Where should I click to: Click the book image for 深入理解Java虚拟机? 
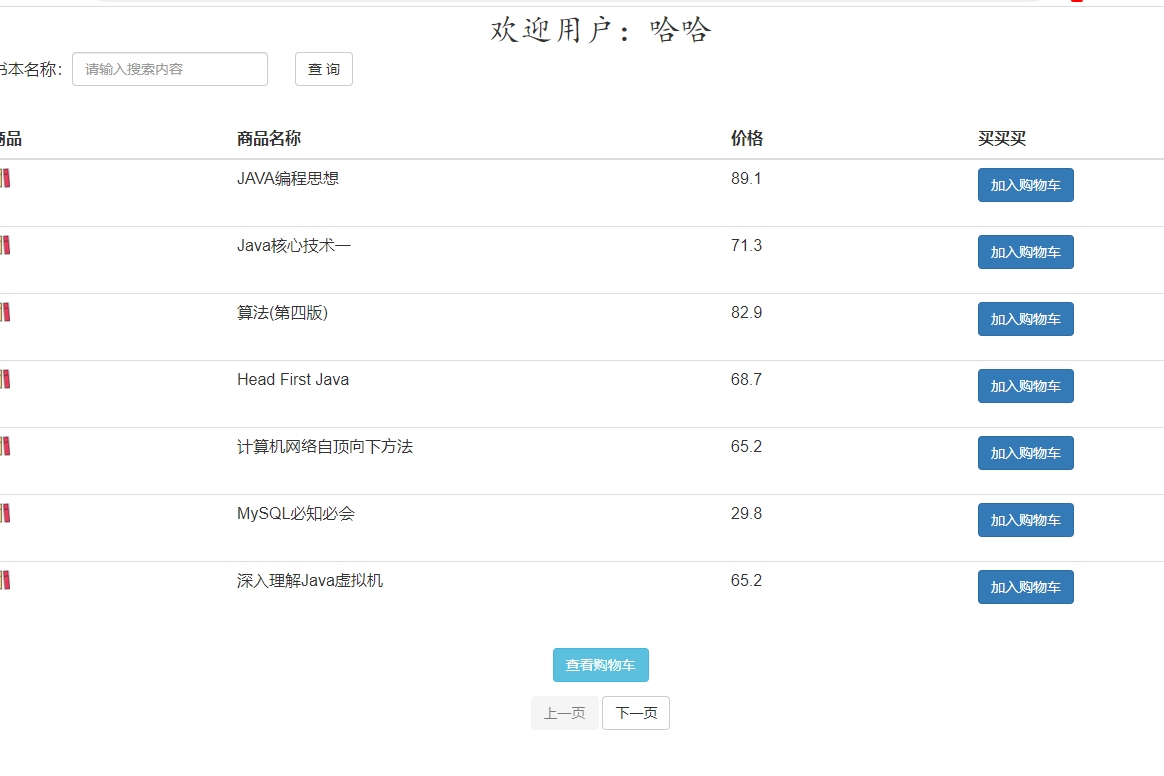[x=4, y=580]
